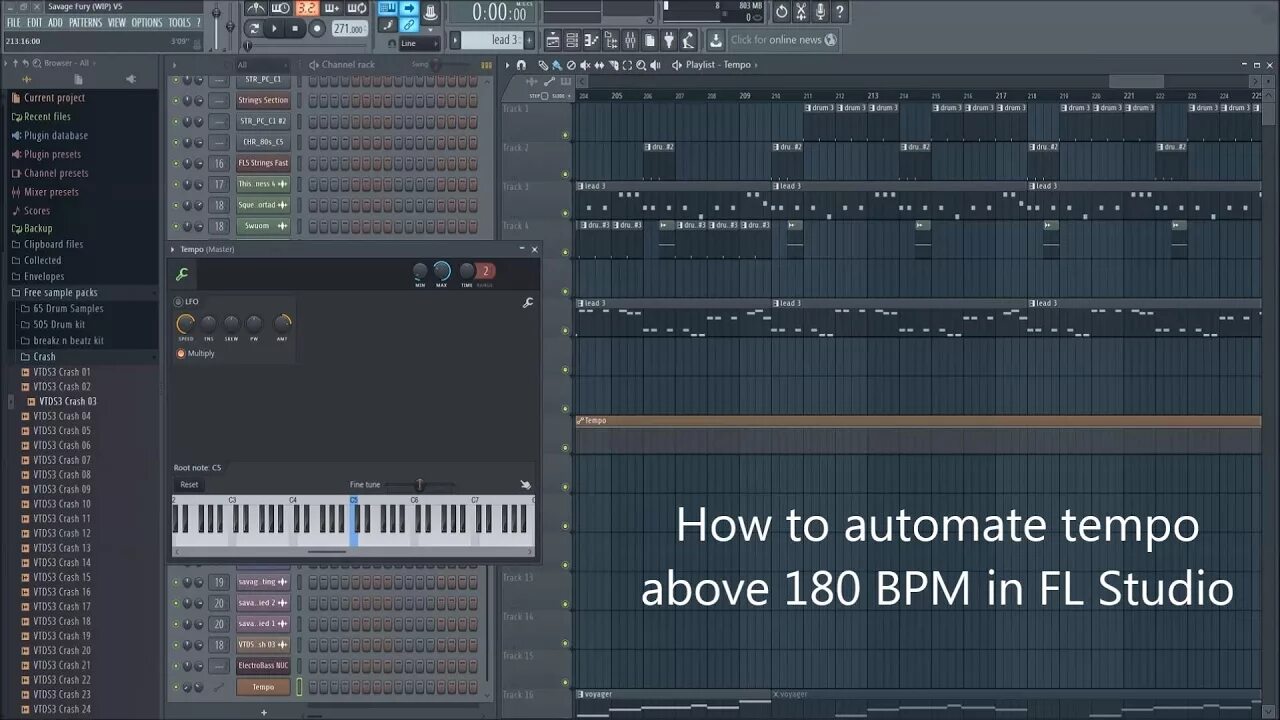The width and height of the screenshot is (1280, 720).
Task: Click the download content library icon
Action: click(x=716, y=40)
